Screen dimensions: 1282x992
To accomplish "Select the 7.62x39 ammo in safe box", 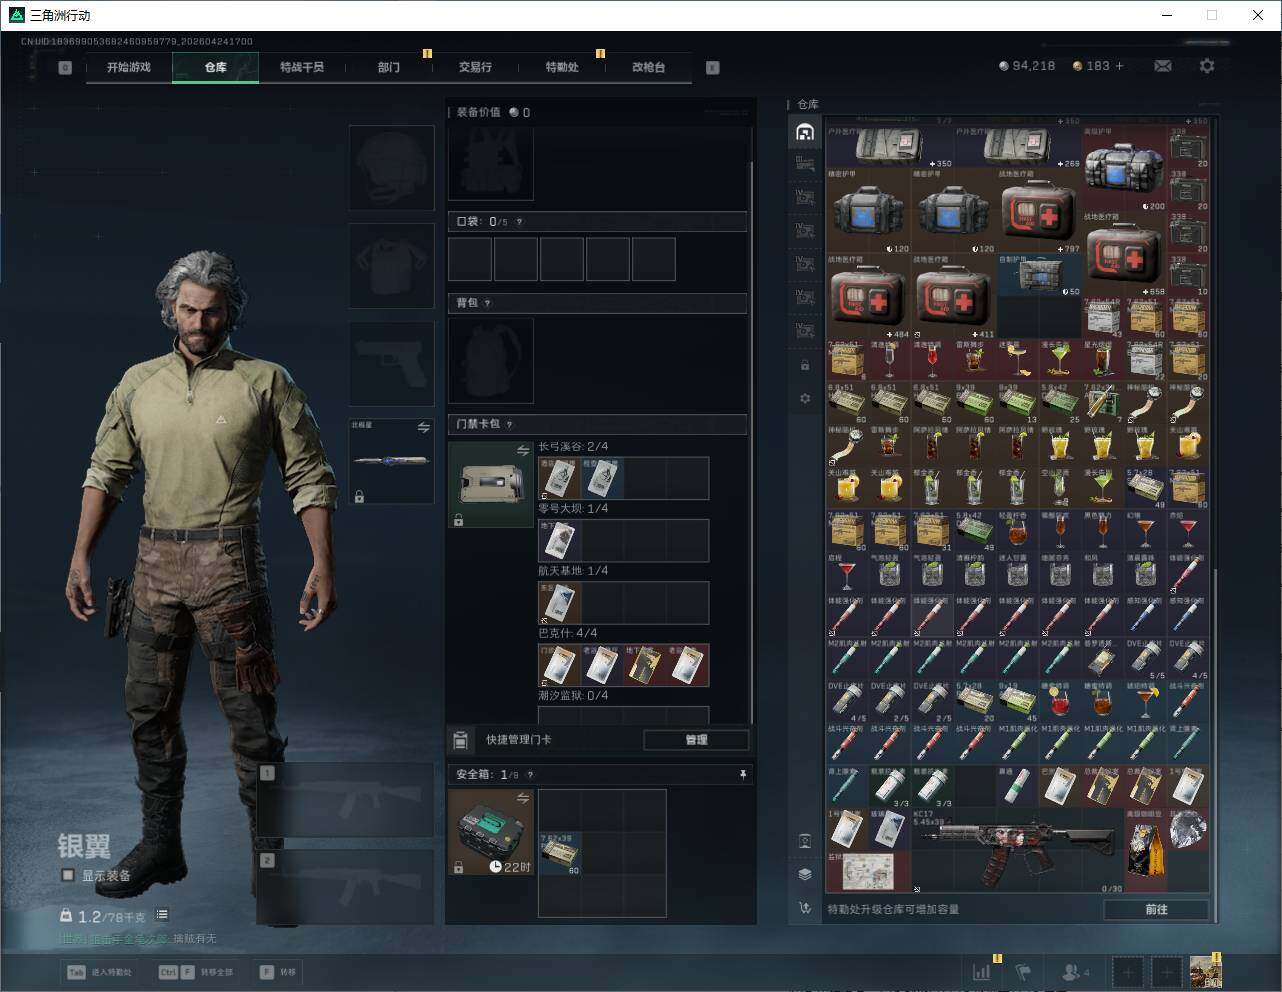I will pos(560,853).
